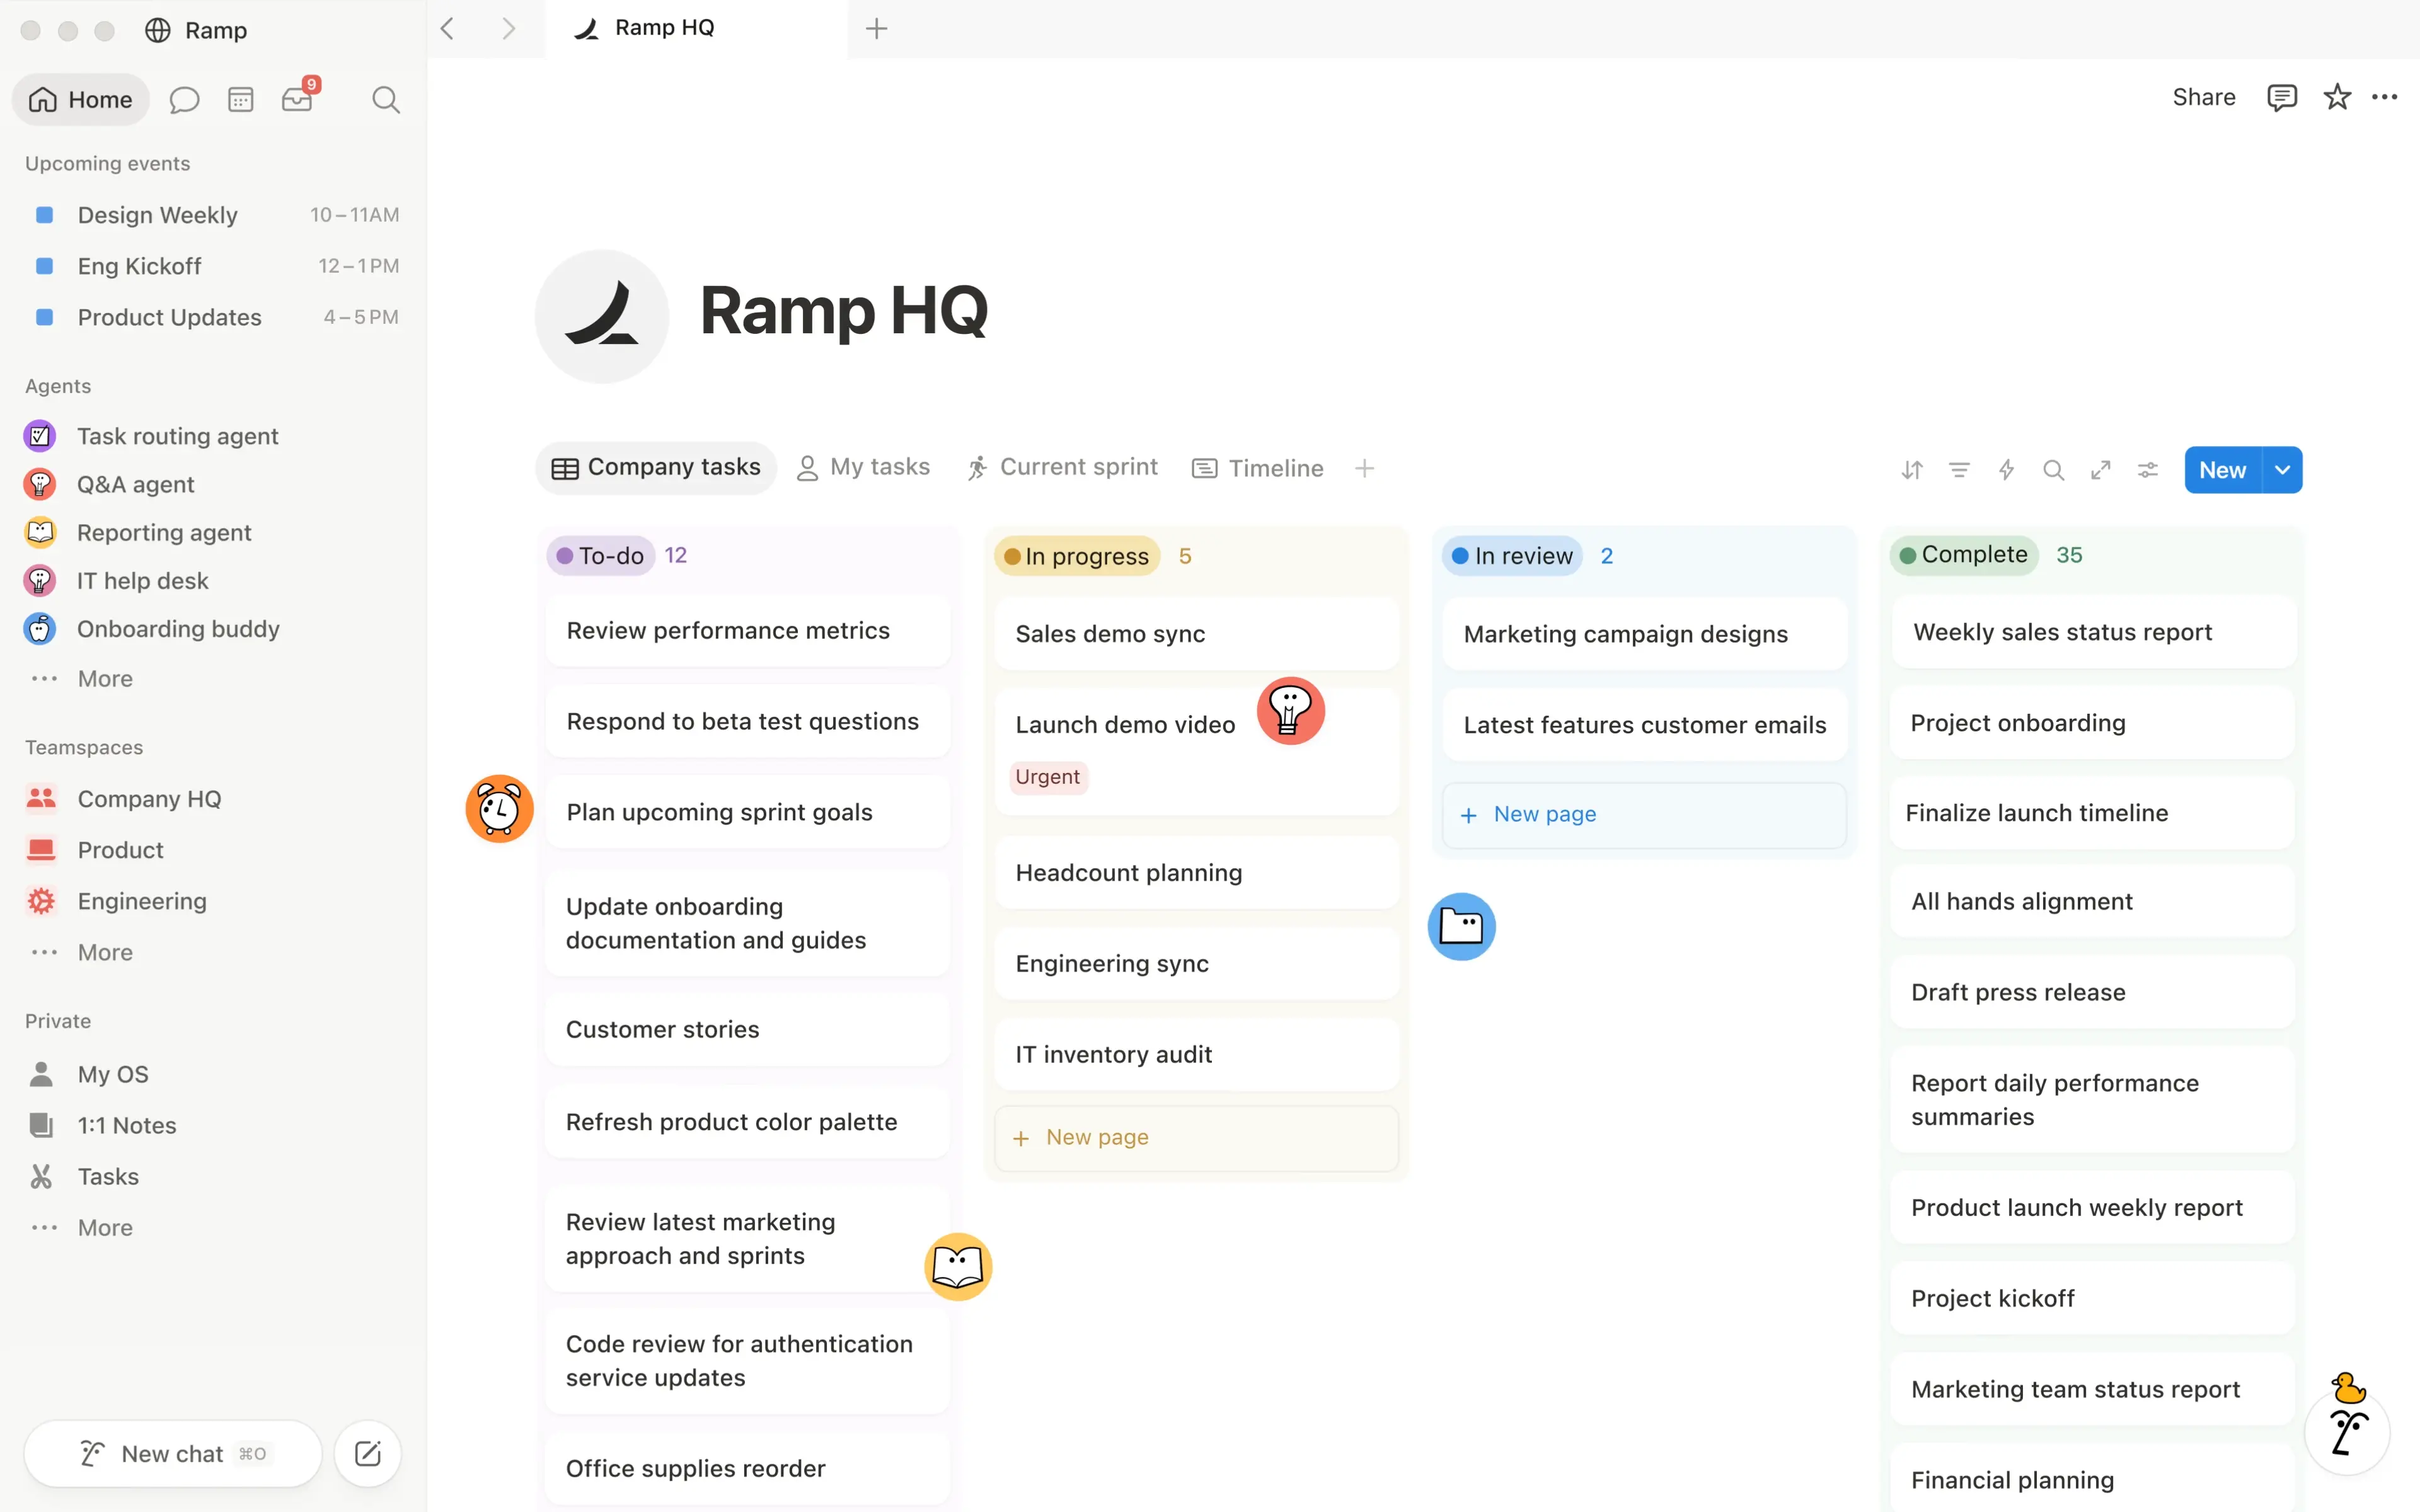Click the Share button

[x=2204, y=97]
